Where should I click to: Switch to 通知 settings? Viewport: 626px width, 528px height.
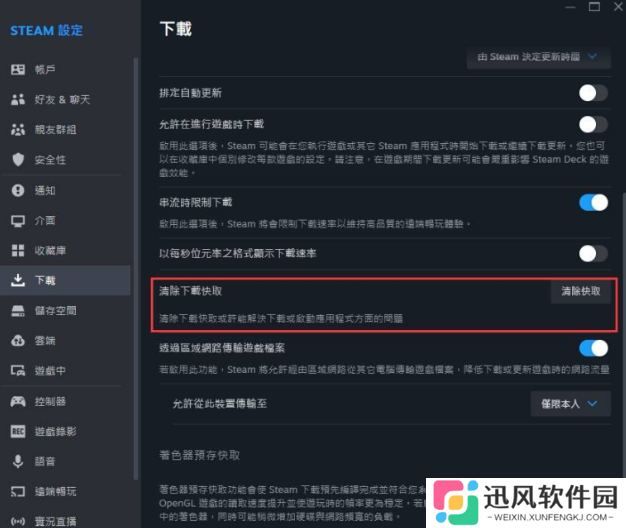pyautogui.click(x=66, y=190)
